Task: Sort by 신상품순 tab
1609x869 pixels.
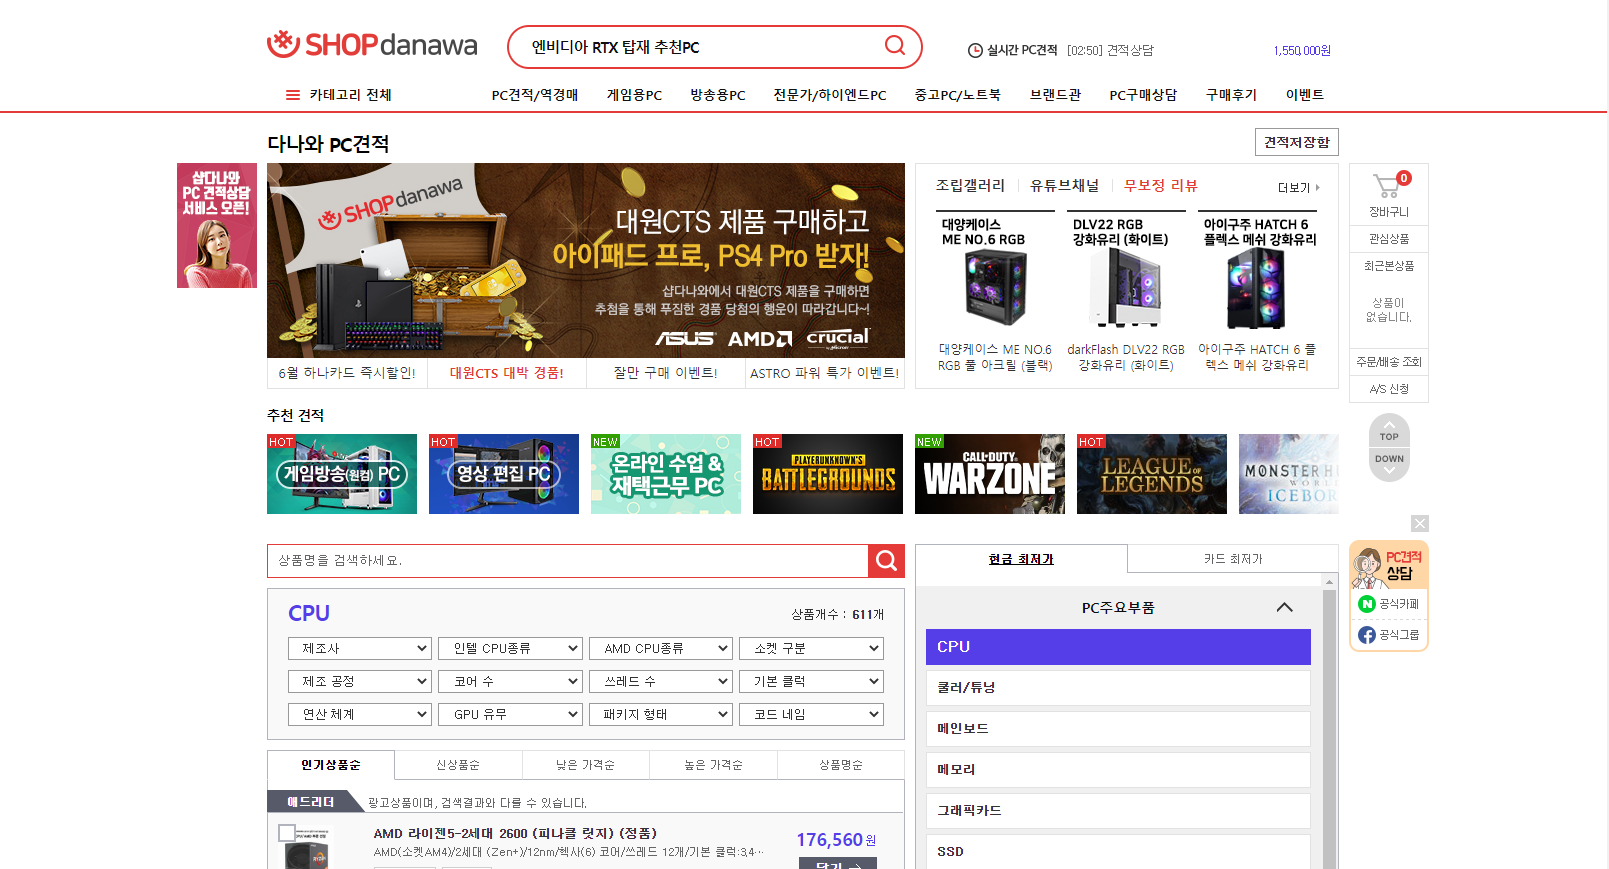Action: (x=458, y=765)
